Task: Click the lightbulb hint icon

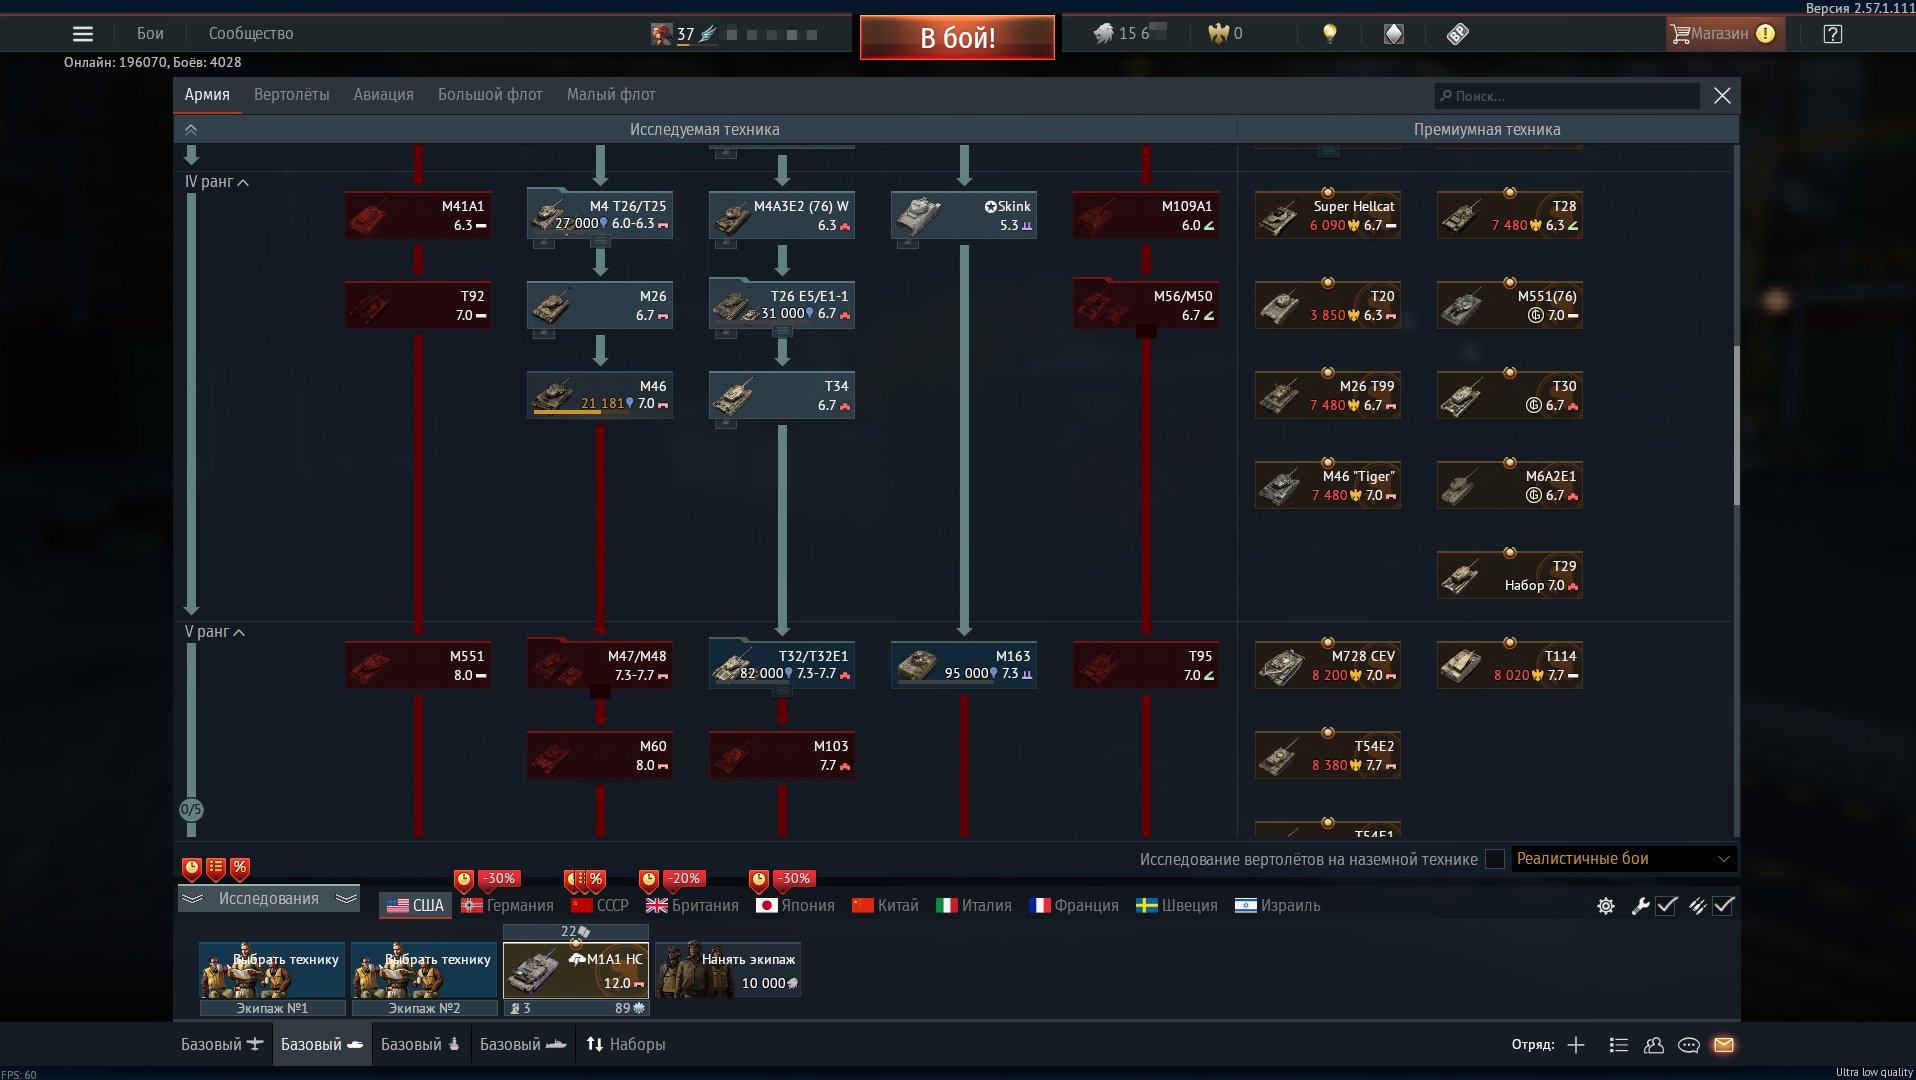Action: point(1329,34)
